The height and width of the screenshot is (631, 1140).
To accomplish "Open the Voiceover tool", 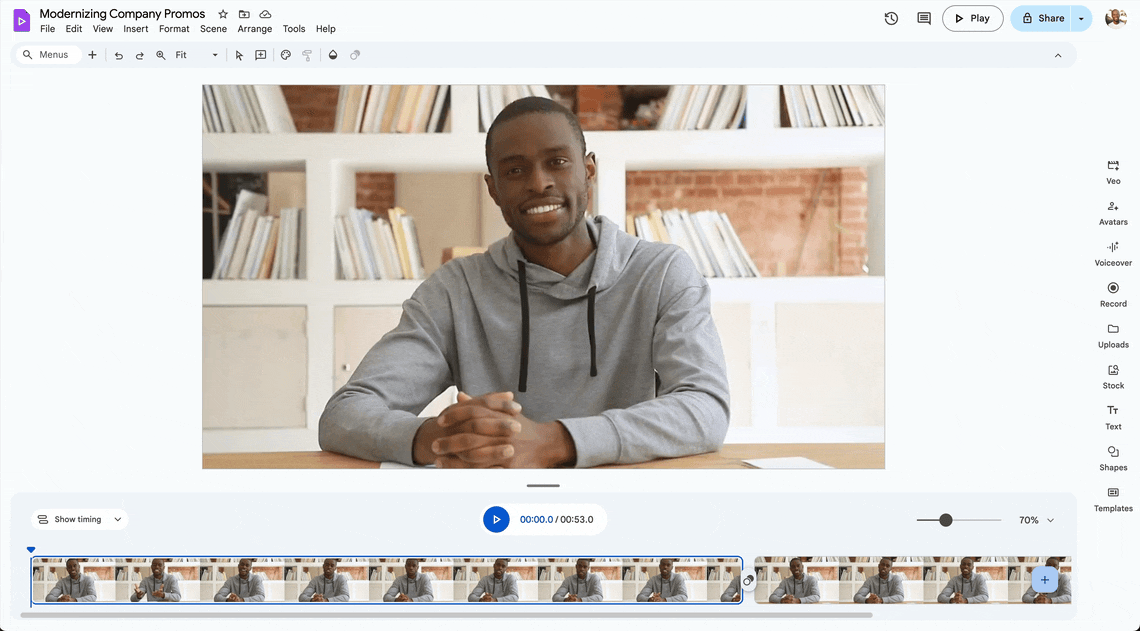I will (x=1112, y=254).
